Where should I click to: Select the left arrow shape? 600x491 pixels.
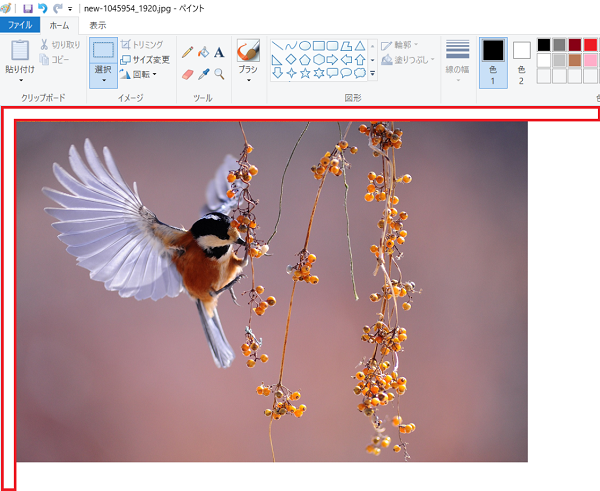[x=346, y=60]
